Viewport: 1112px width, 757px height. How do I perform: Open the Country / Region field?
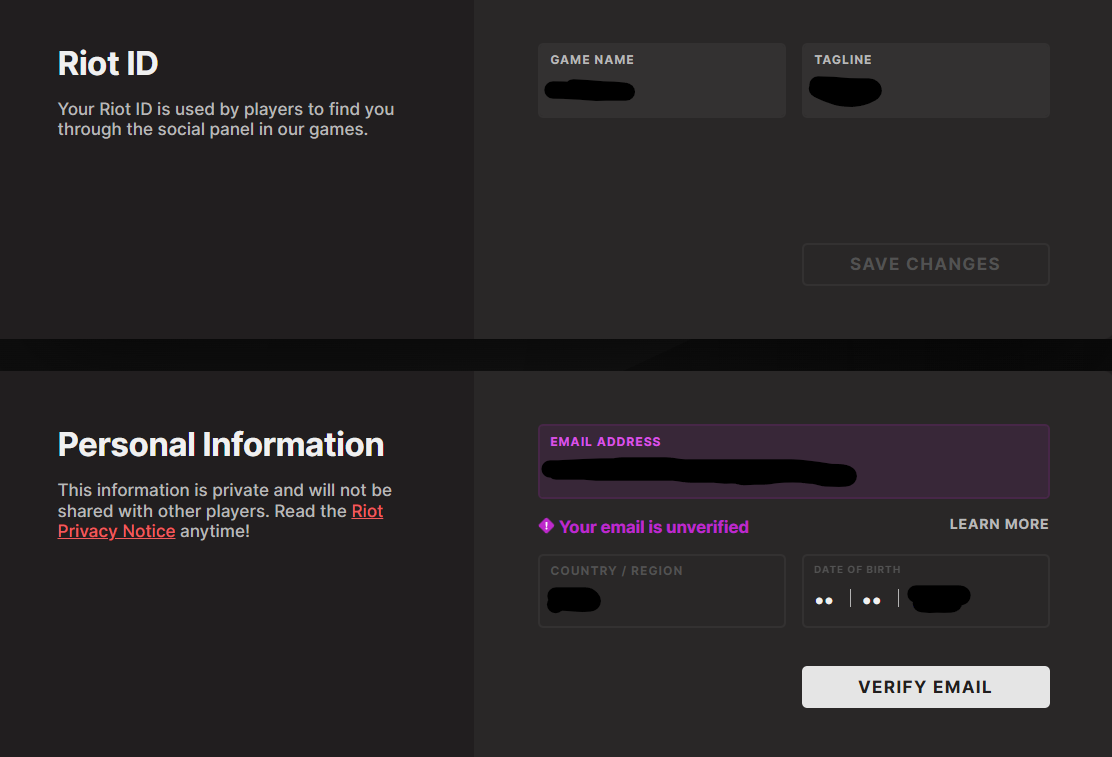pyautogui.click(x=662, y=591)
